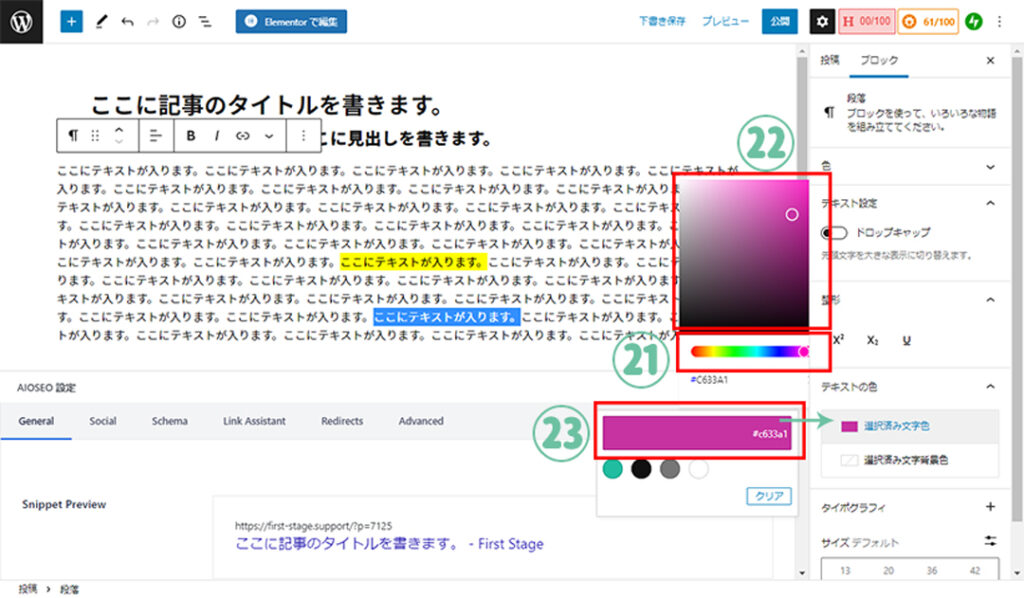This screenshot has width=1024, height=598.
Task: Open the block inserter plus button
Action: (x=71, y=21)
